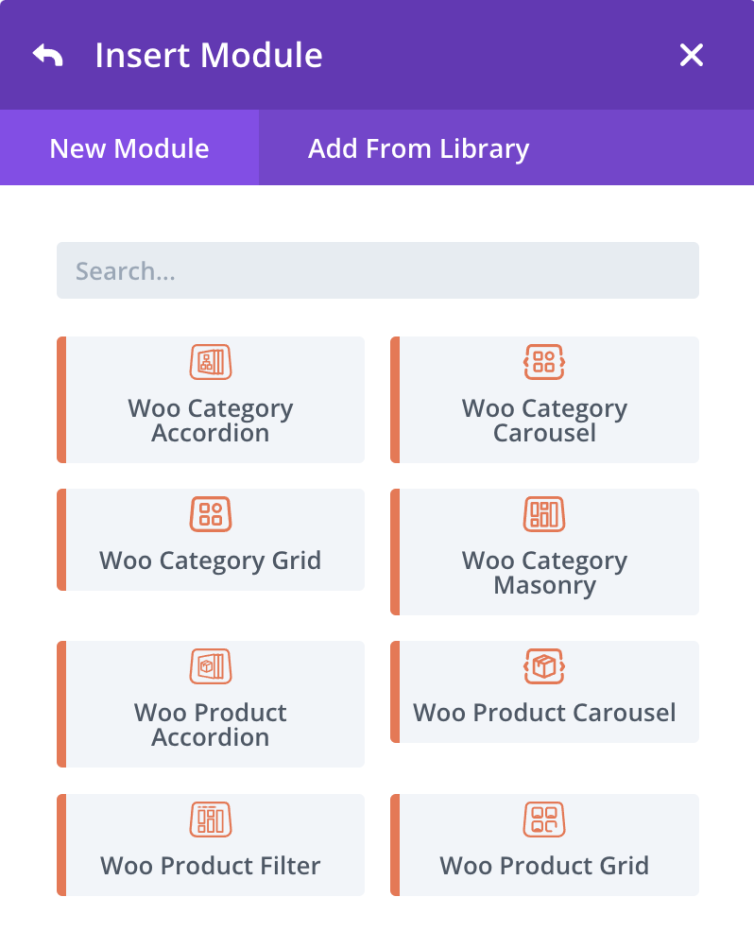Select the Woo Category Accordion module icon
754x949 pixels.
tap(210, 362)
